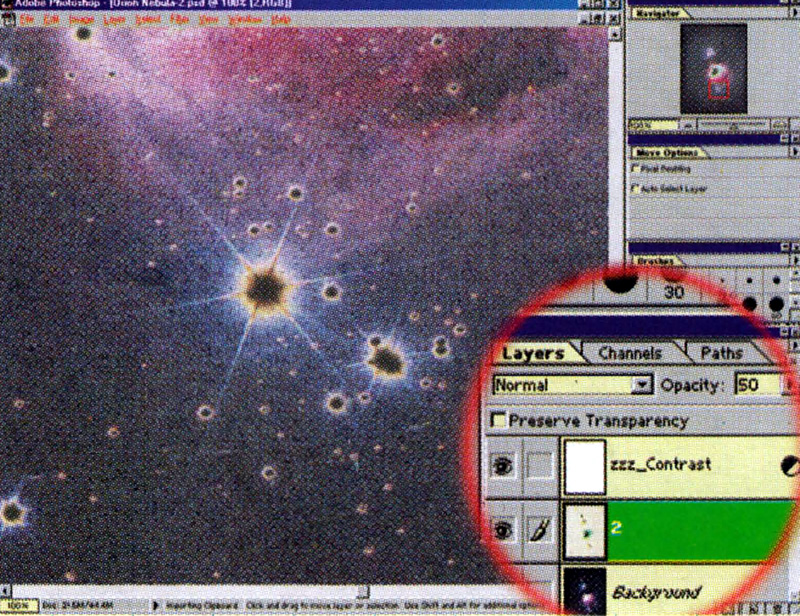Image resolution: width=800 pixels, height=616 pixels.
Task: Open the Select menu
Action: pos(148,20)
